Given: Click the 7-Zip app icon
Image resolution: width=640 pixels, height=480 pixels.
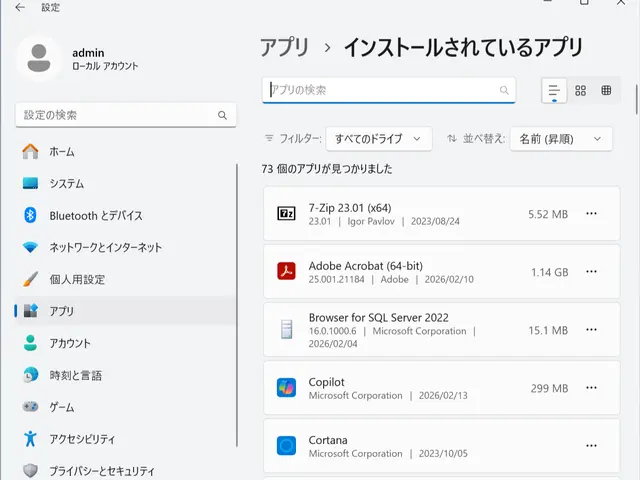Looking at the screenshot, I should click(287, 213).
